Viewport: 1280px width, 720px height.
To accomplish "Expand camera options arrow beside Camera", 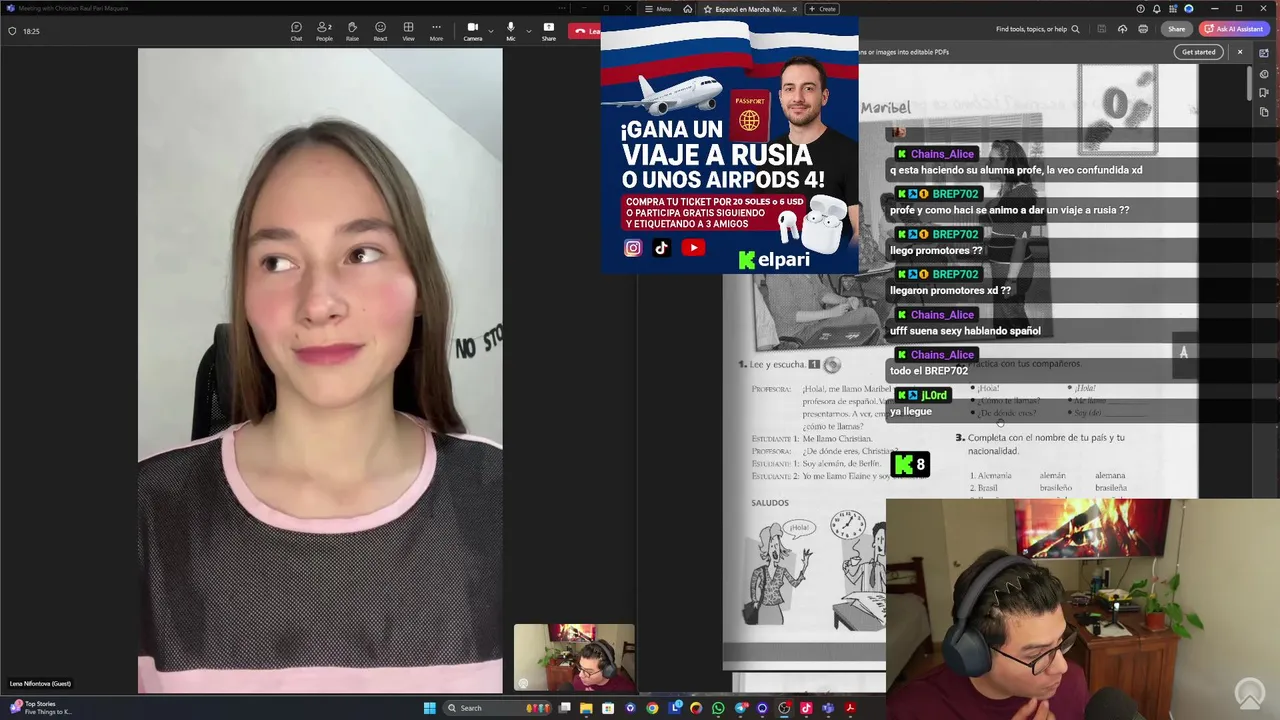I will [x=491, y=31].
